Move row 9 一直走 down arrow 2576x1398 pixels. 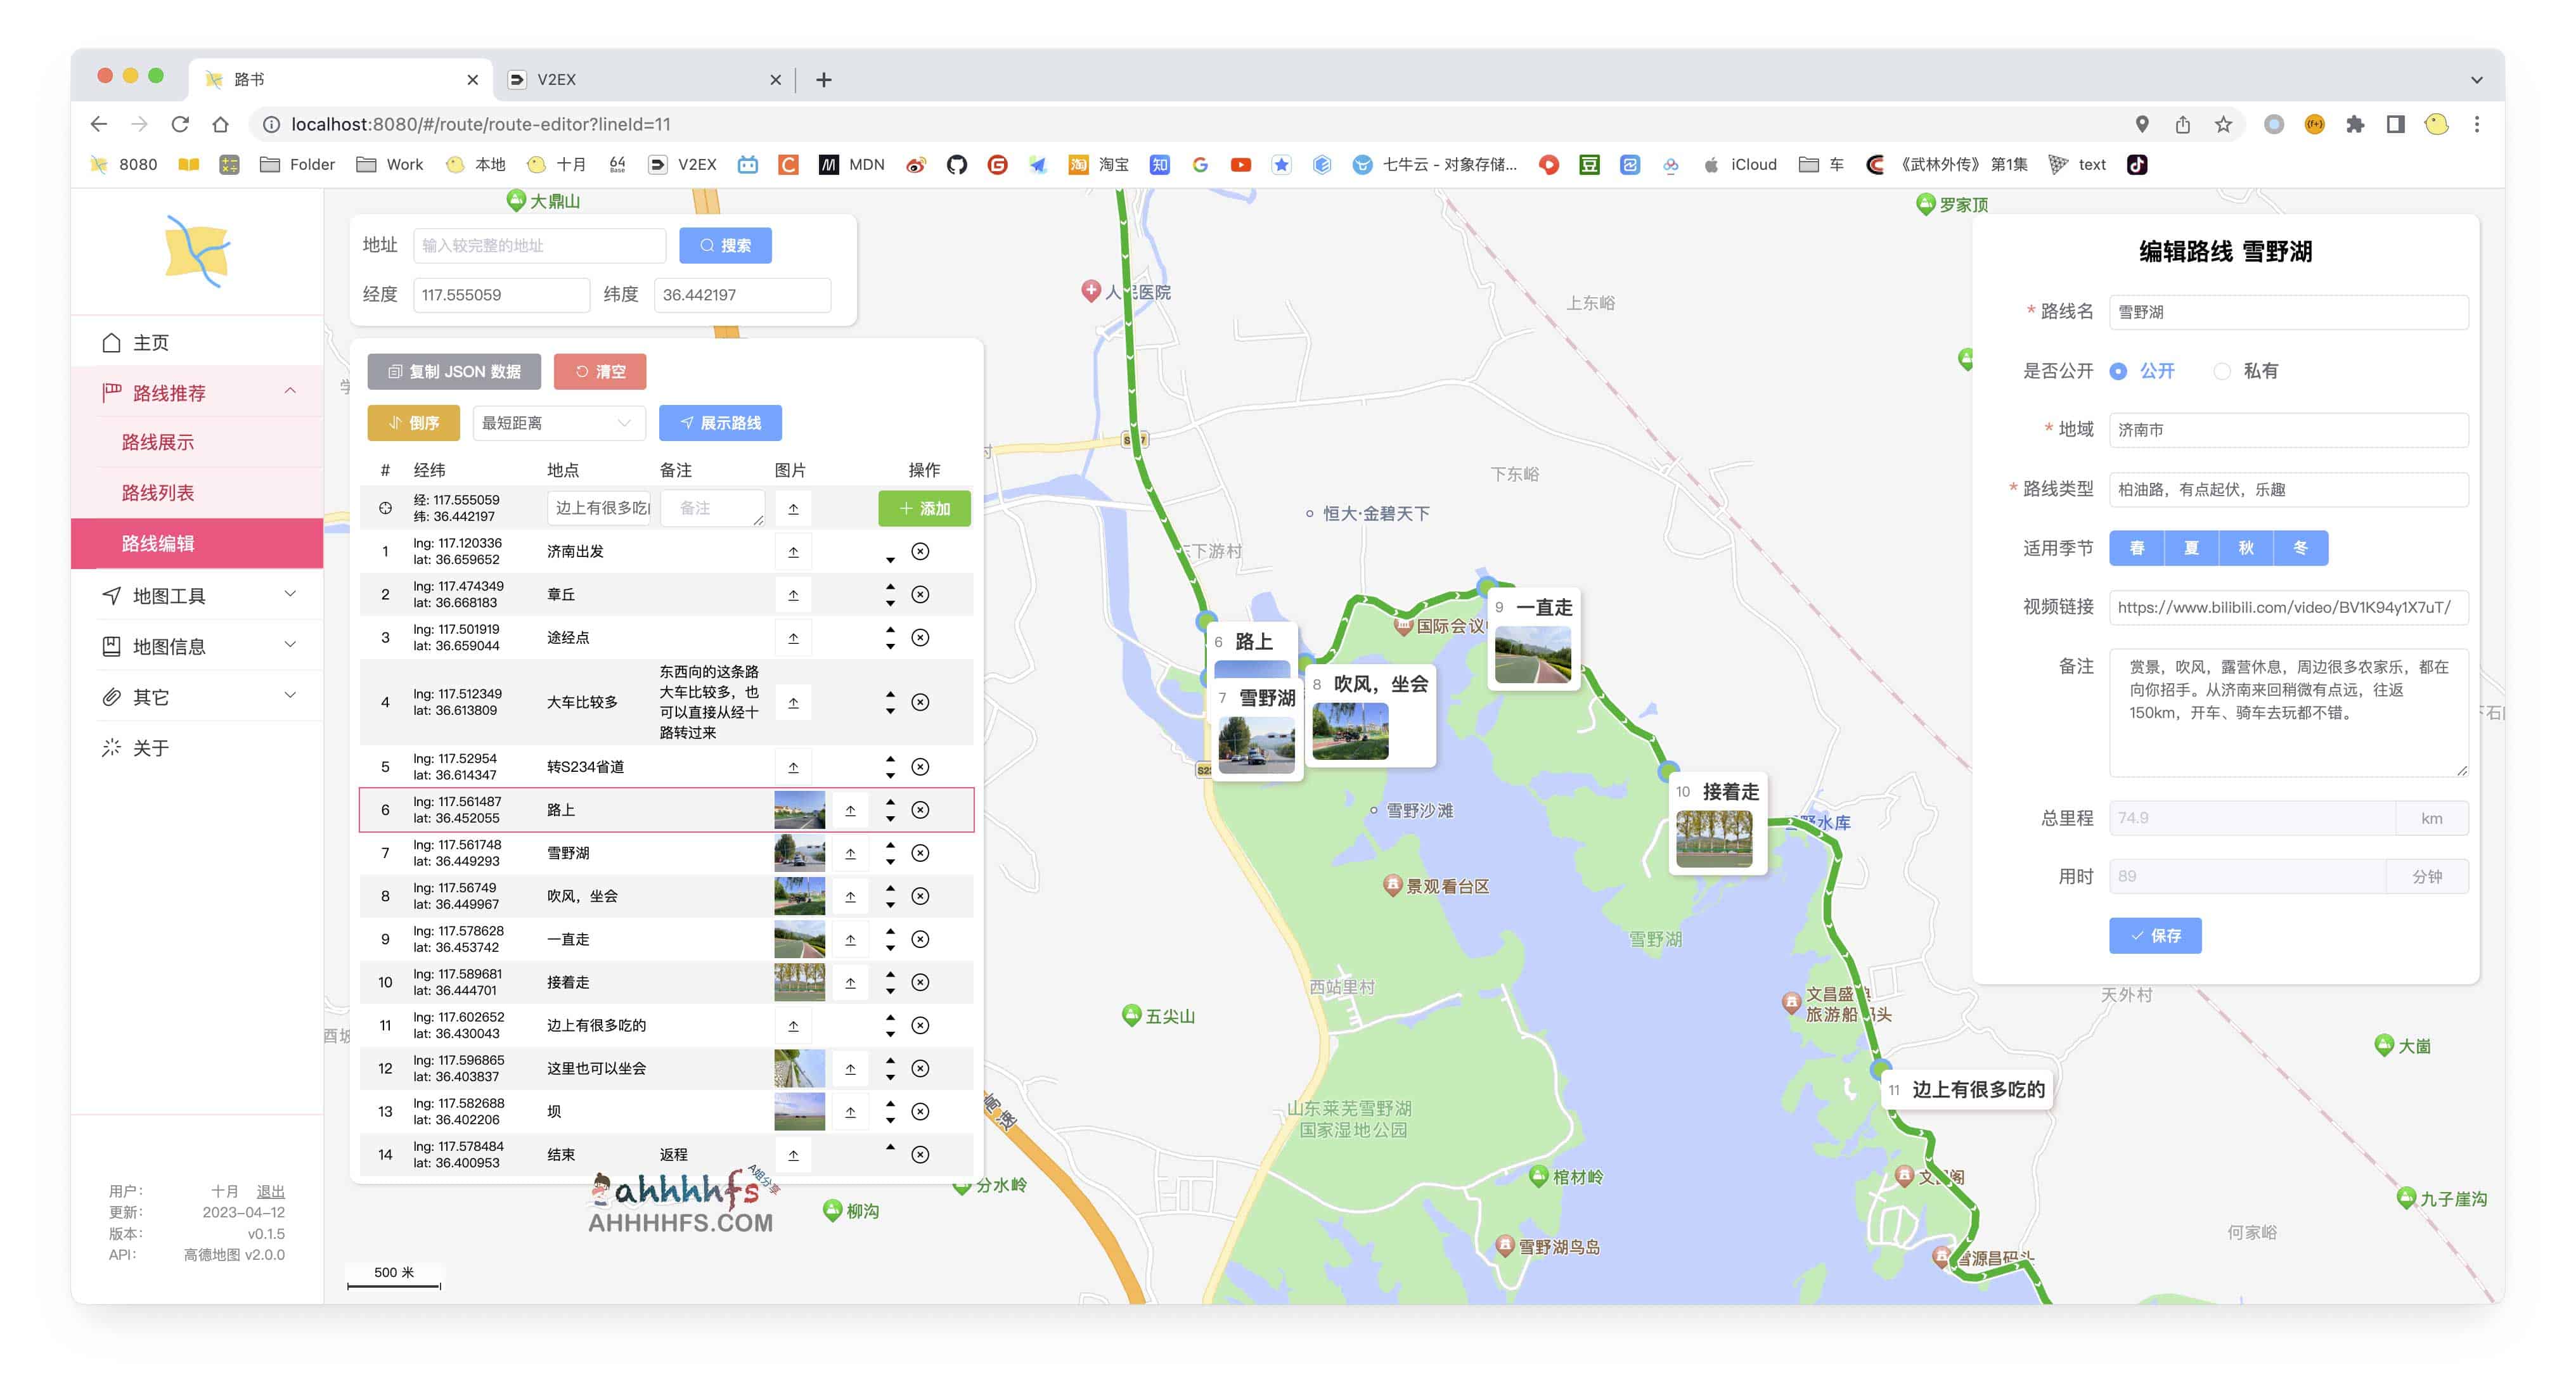890,948
